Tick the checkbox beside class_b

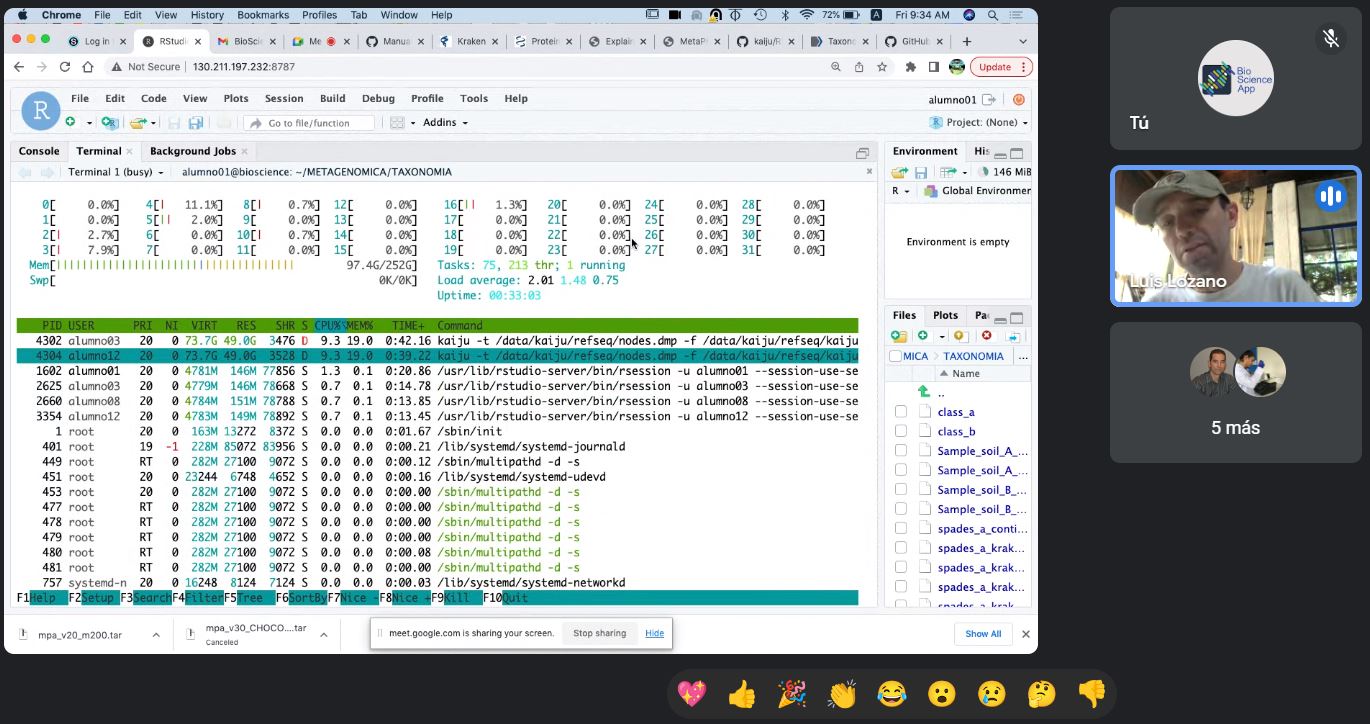click(x=901, y=431)
